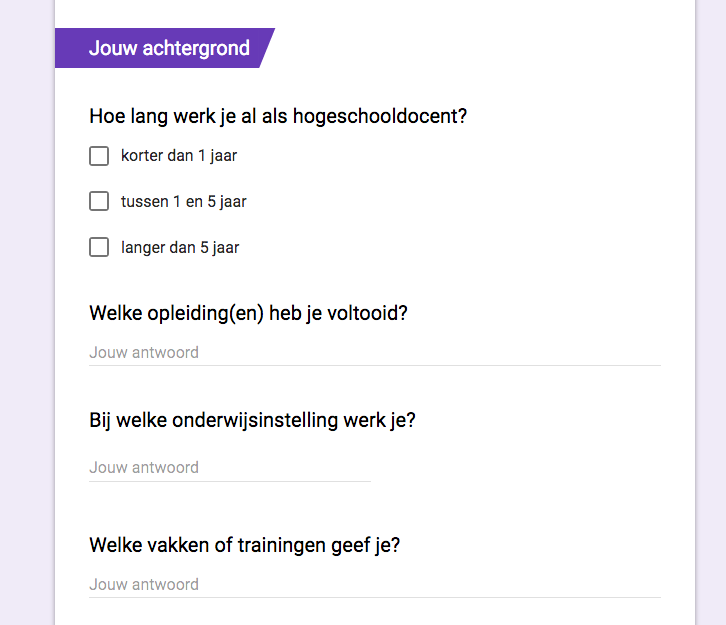Activate the vakken of trainingen answer field
Viewport: 726px width, 625px height.
(375, 585)
